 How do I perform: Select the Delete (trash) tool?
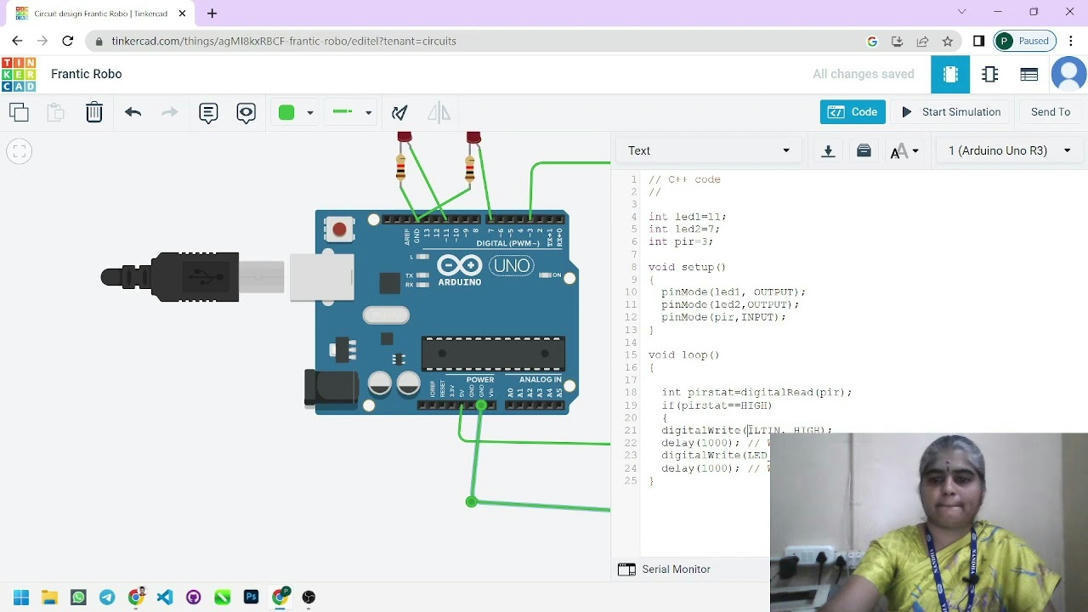(x=93, y=112)
